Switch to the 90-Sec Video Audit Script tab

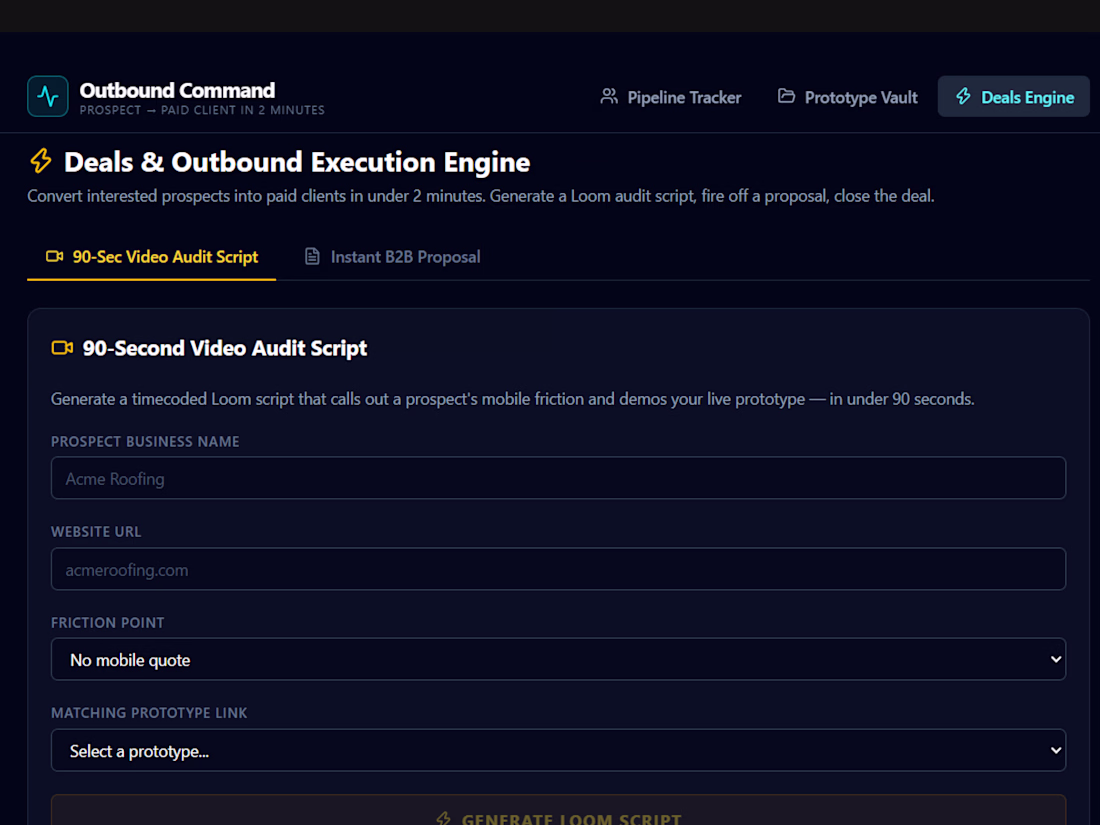click(152, 257)
